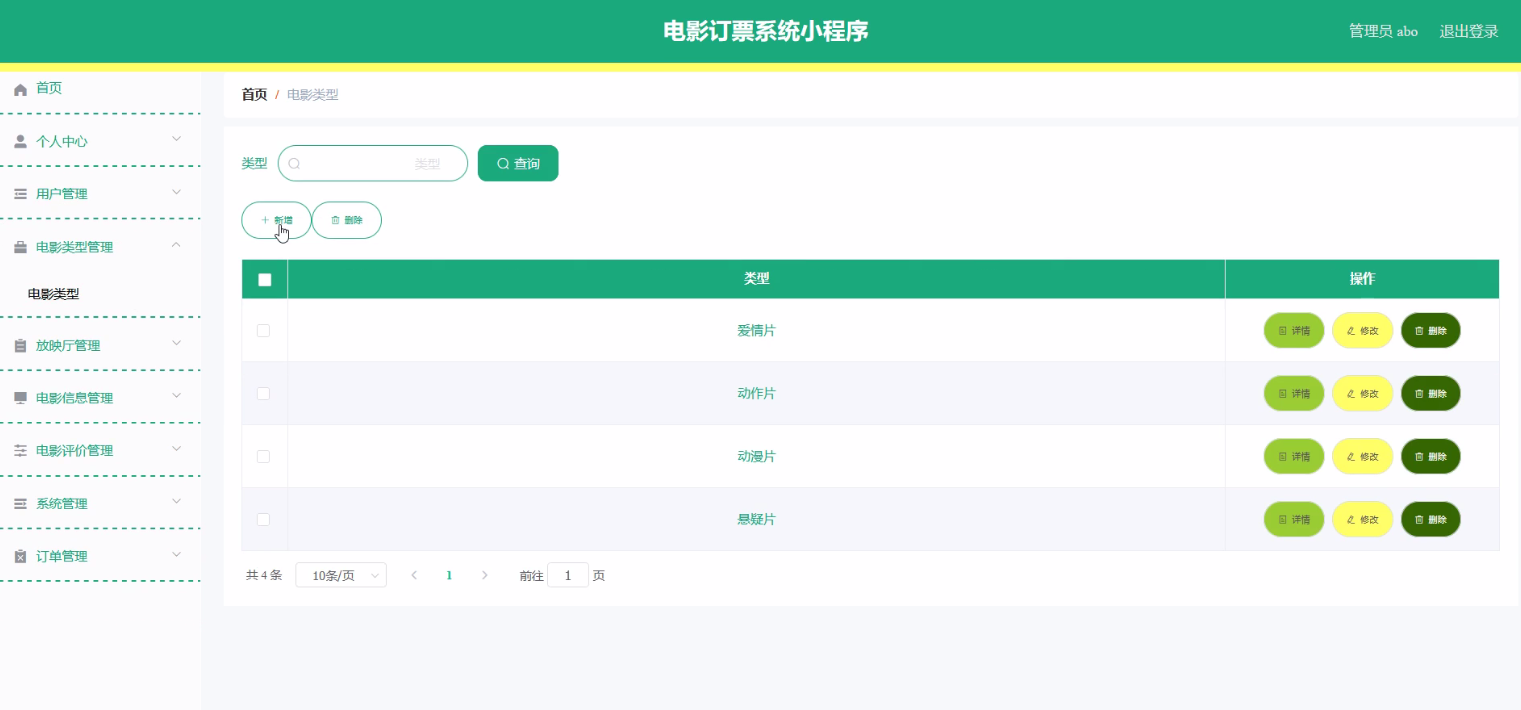Click the 前往 page number input field

[568, 574]
